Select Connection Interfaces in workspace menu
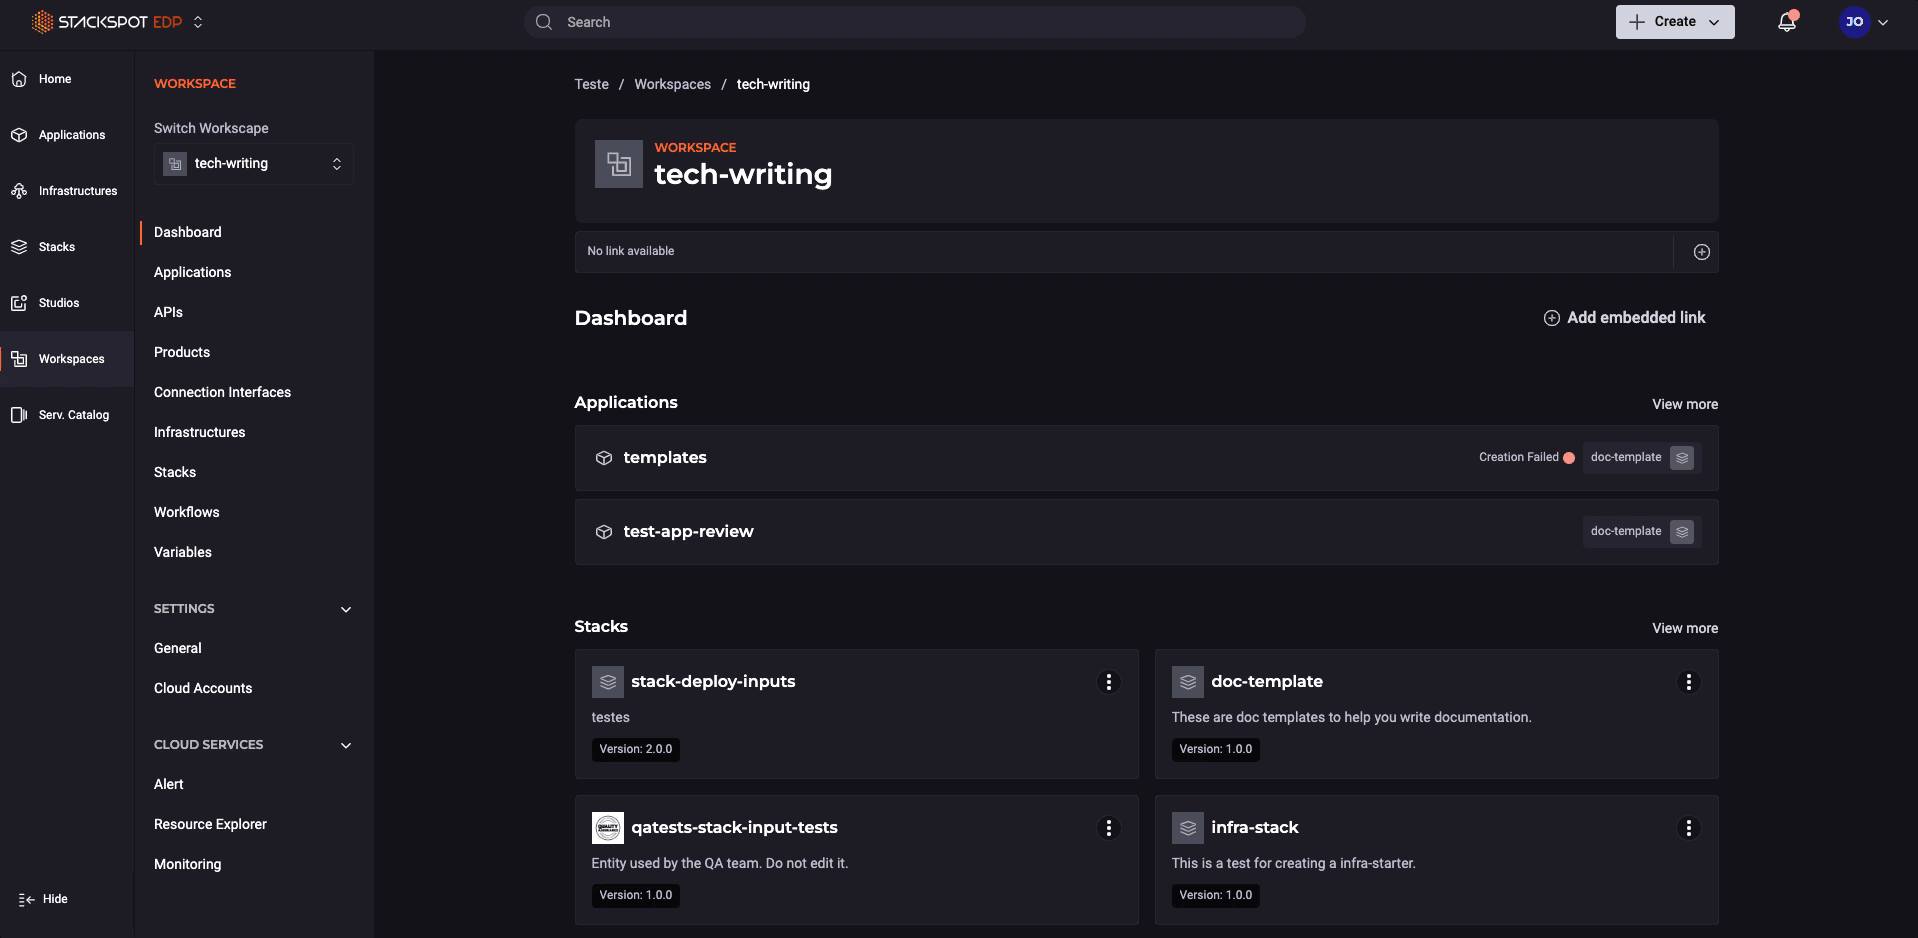The height and width of the screenshot is (938, 1918). (222, 392)
